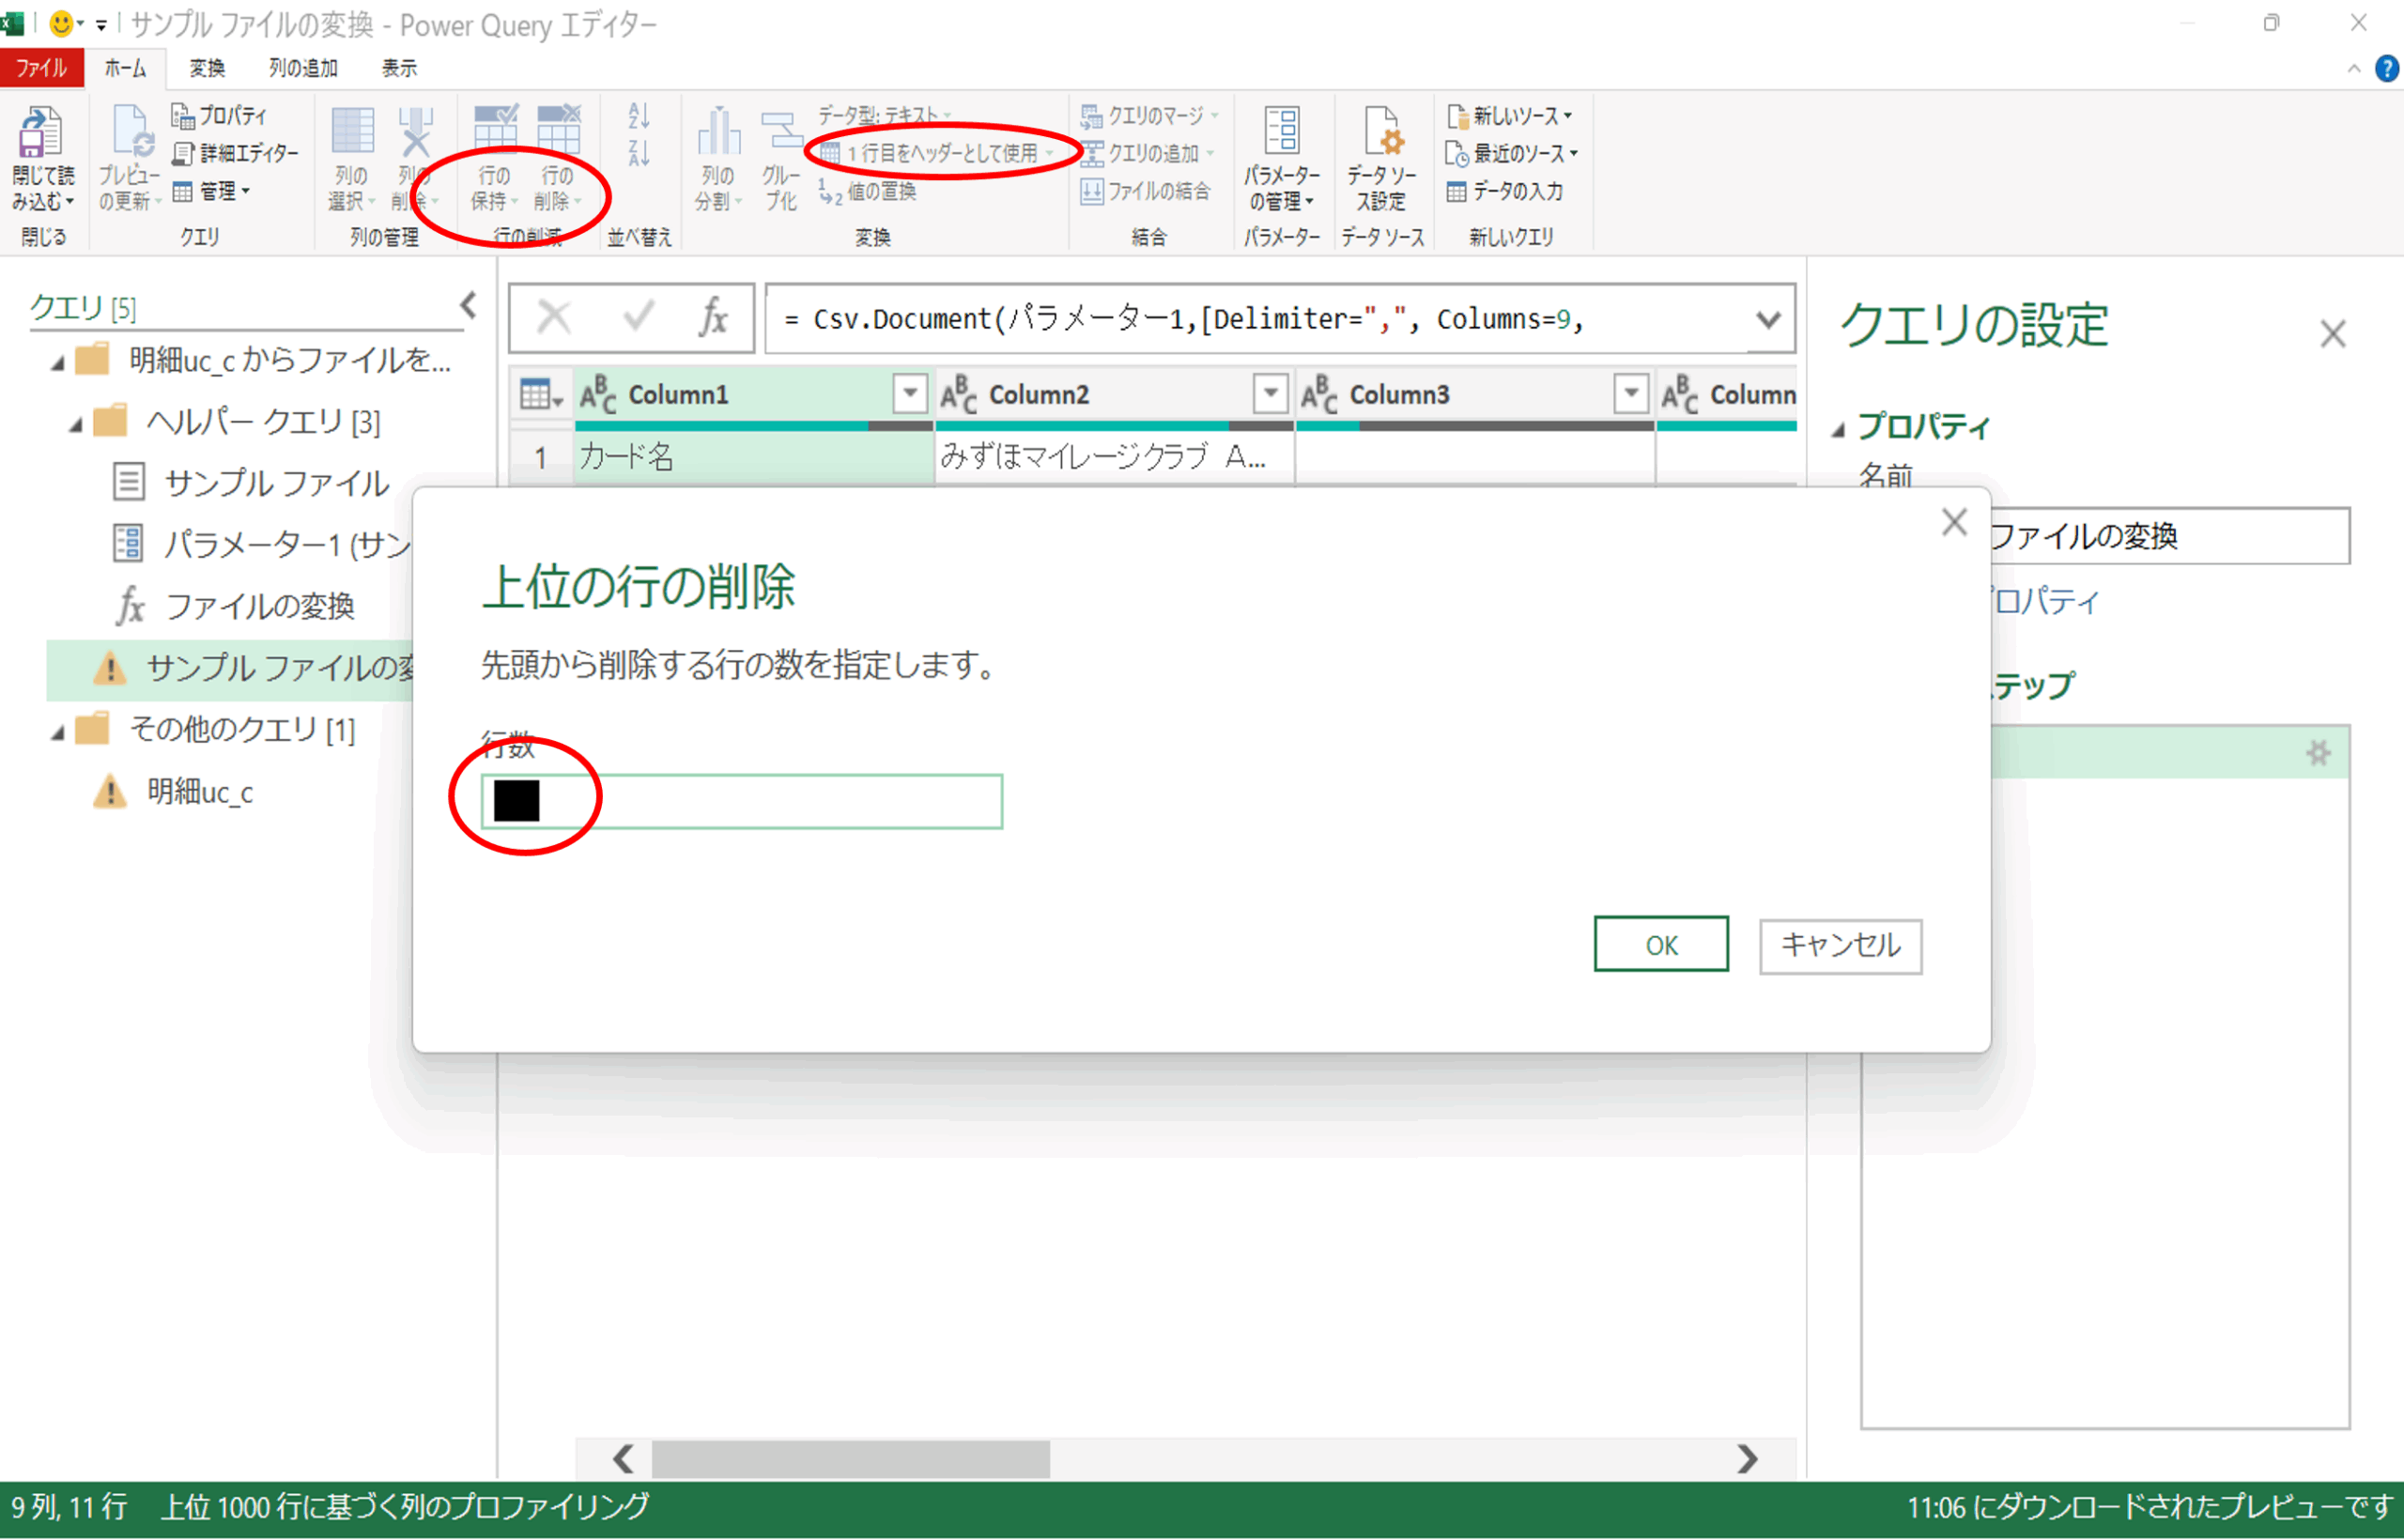Open the File (ファイル) tab

click(x=41, y=68)
